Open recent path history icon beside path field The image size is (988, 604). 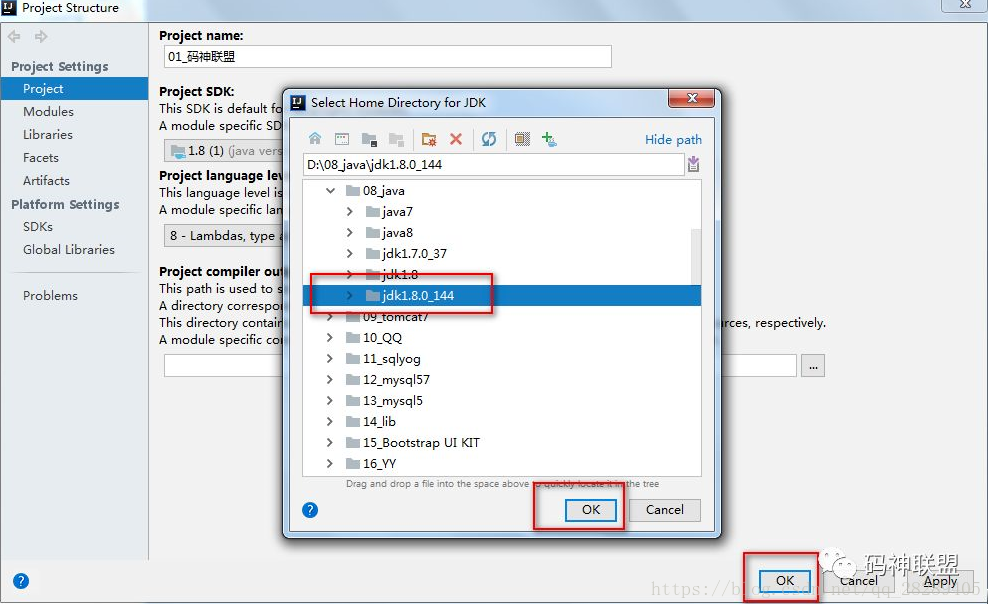(694, 164)
